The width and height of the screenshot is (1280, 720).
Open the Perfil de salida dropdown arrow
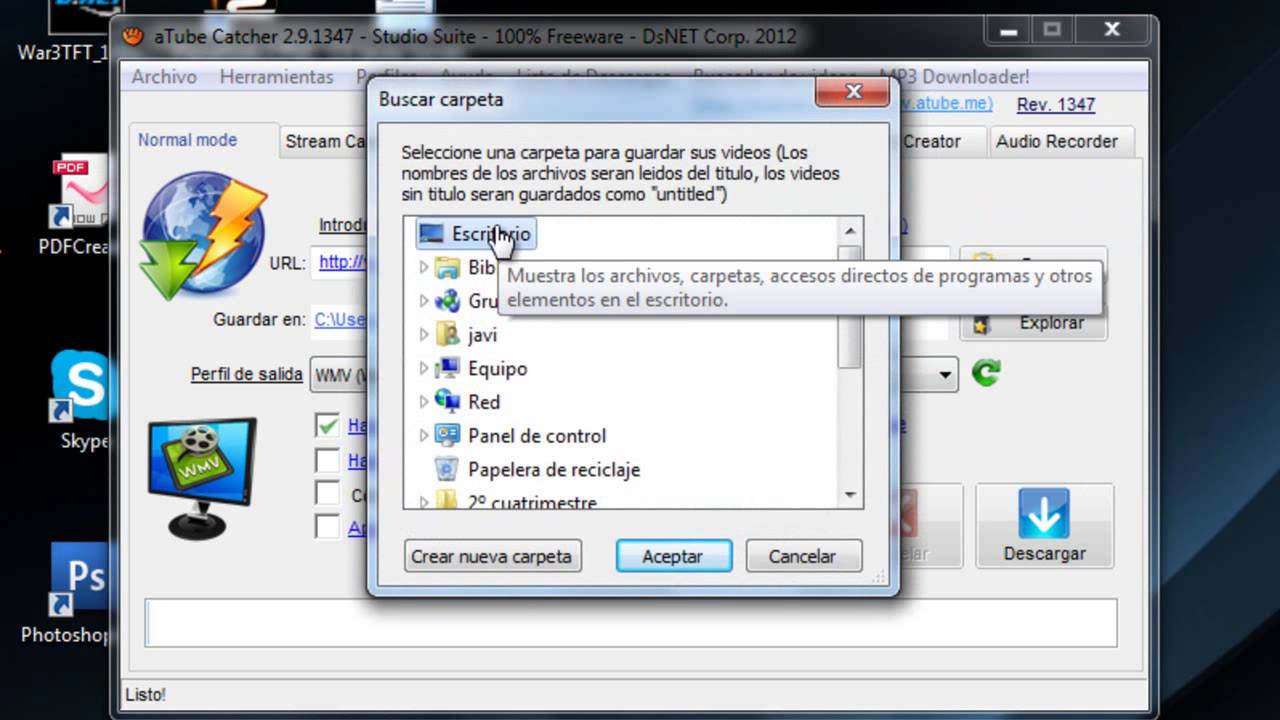945,375
